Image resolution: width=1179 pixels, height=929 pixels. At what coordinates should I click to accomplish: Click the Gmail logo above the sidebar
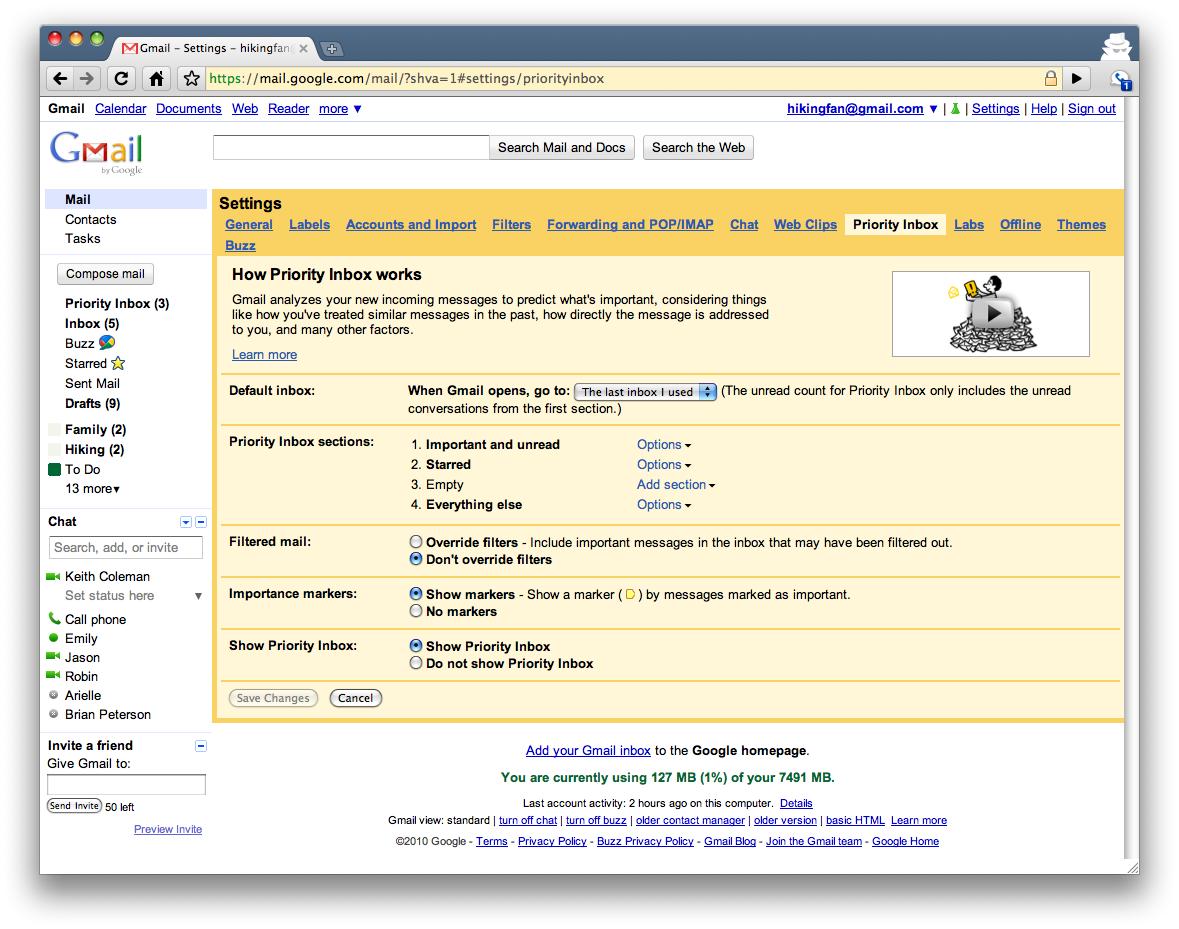click(x=95, y=152)
